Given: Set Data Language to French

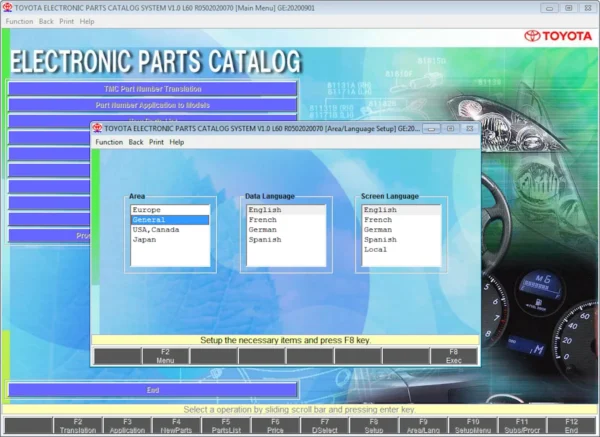Looking at the screenshot, I should click(x=264, y=220).
